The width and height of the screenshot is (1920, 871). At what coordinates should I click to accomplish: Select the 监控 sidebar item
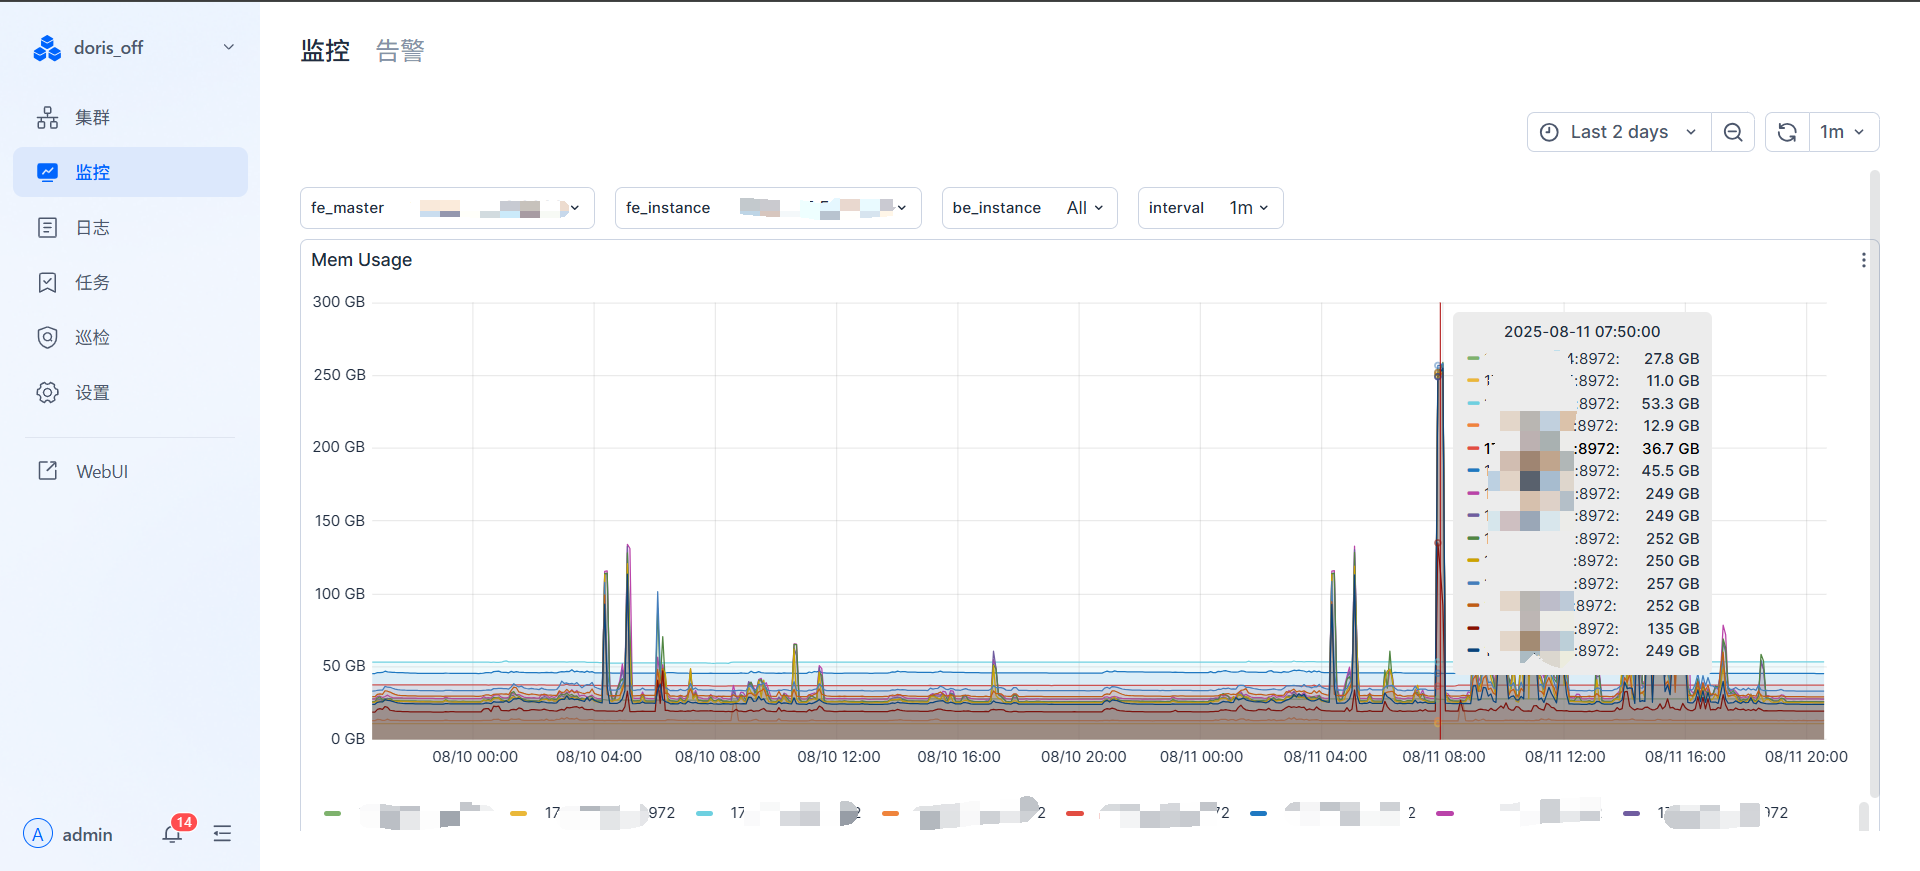tap(130, 172)
